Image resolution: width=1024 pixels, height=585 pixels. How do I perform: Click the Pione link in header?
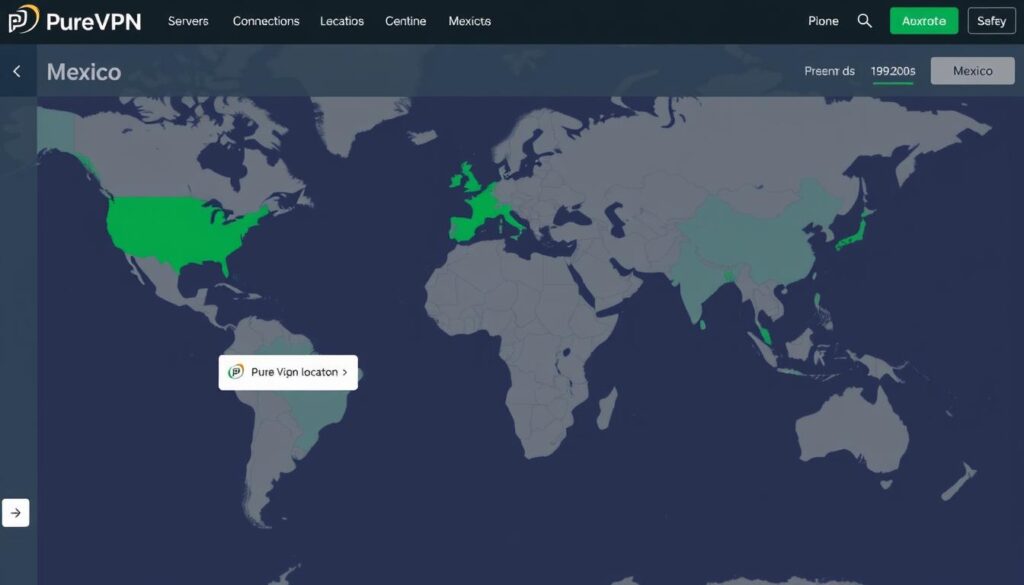click(823, 21)
